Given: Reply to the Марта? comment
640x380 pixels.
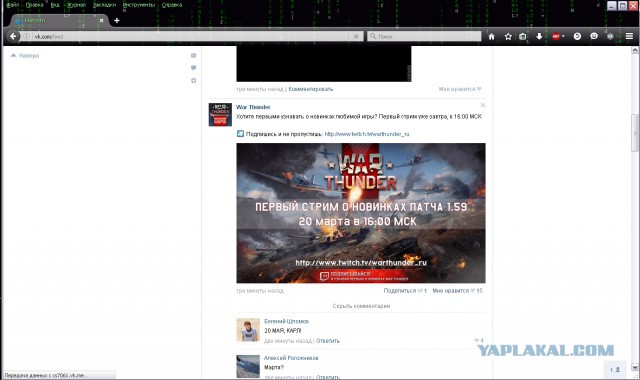Looking at the screenshot, I should (x=328, y=377).
